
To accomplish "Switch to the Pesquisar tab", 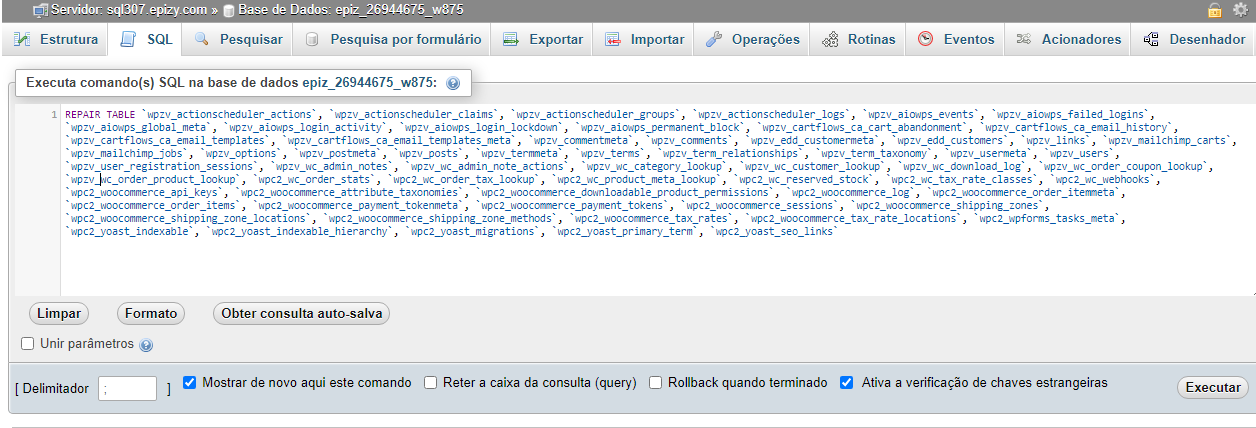I will (237, 40).
